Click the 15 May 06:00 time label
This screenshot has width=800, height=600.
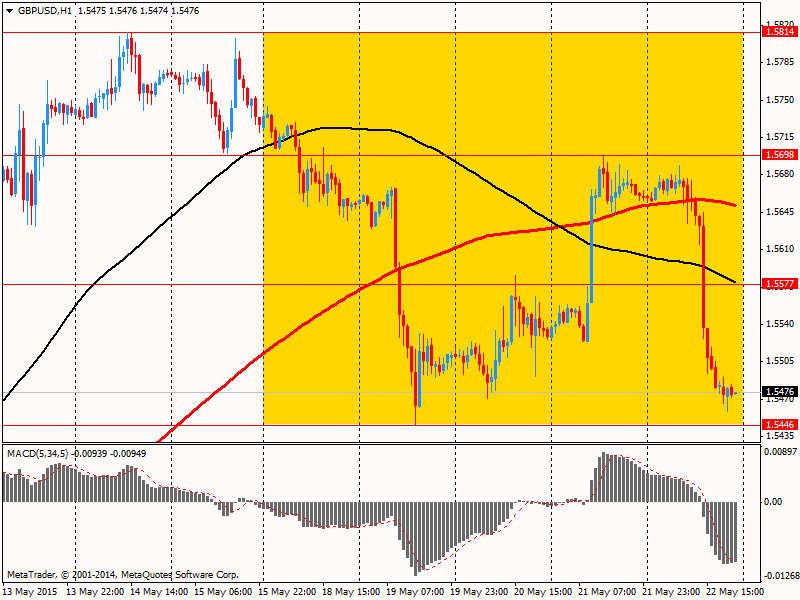point(223,592)
